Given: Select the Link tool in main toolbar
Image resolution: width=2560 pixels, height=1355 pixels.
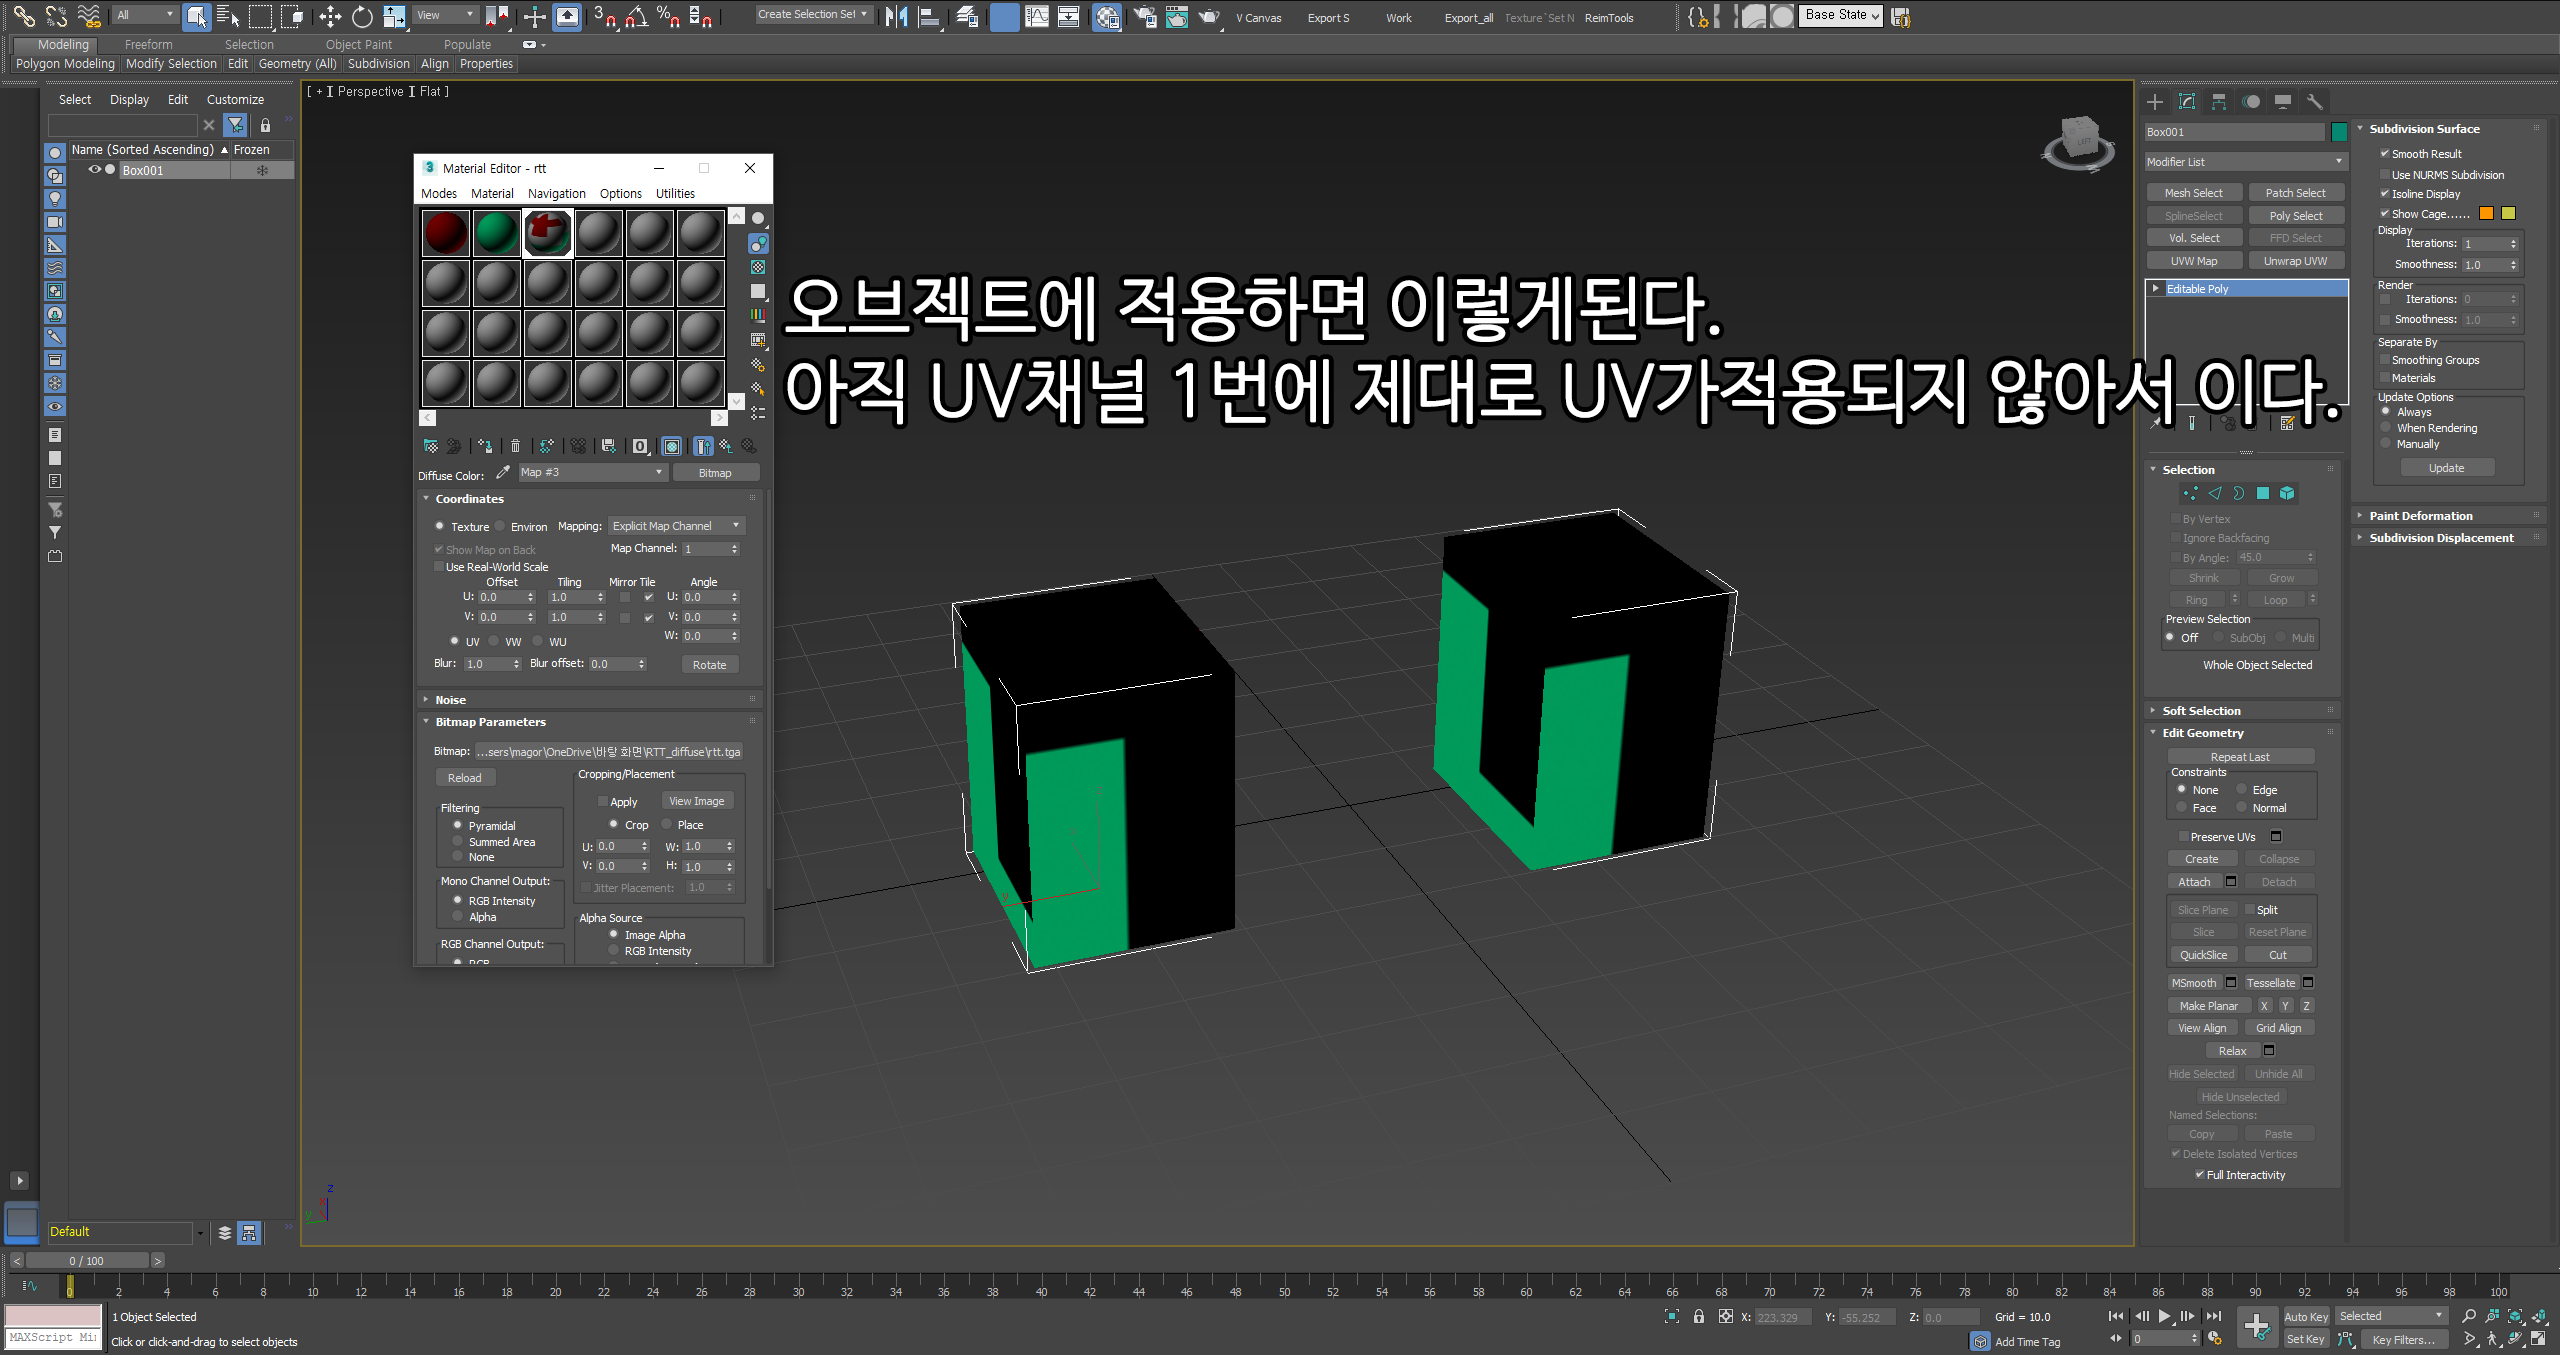Looking at the screenshot, I should click(24, 16).
